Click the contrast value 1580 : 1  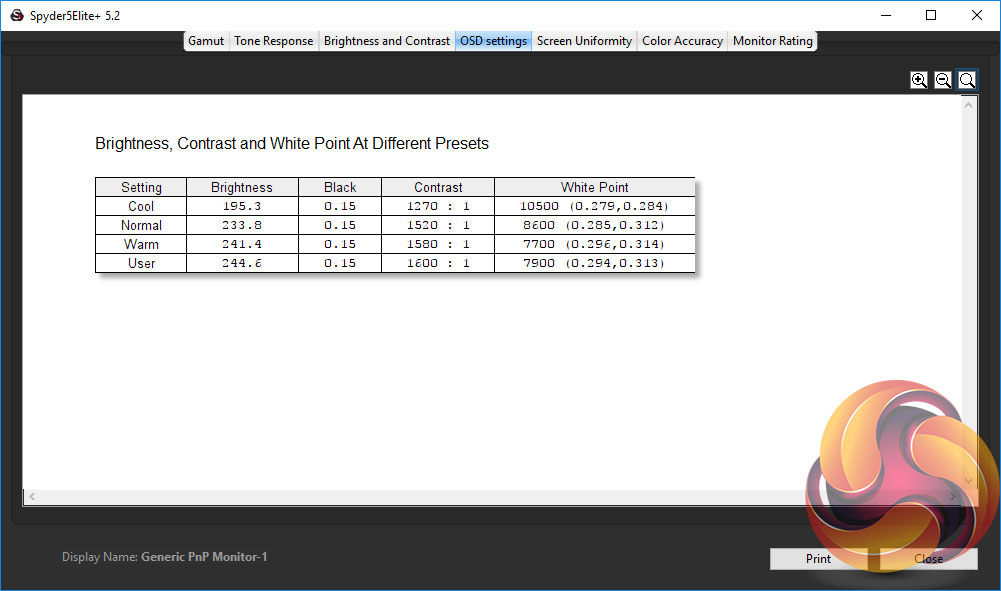(438, 244)
